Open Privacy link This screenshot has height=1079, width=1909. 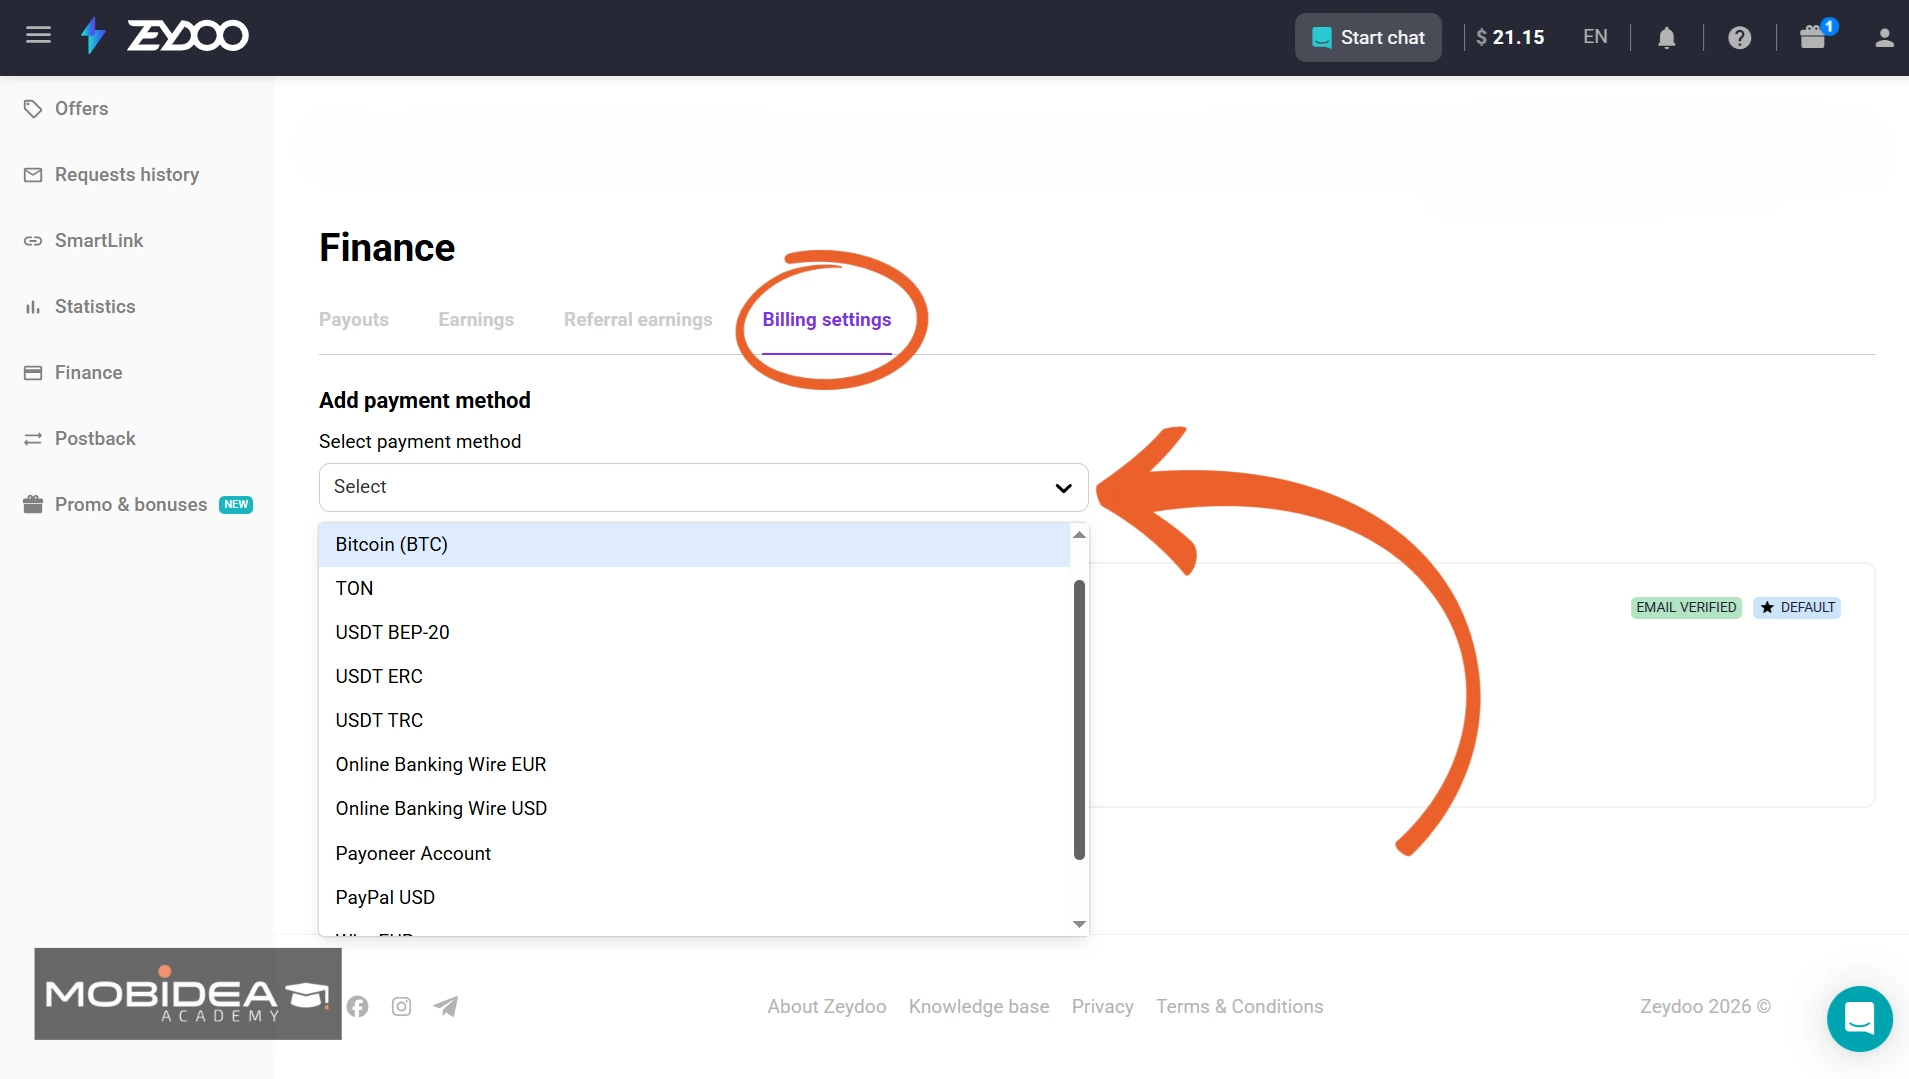click(x=1103, y=1007)
